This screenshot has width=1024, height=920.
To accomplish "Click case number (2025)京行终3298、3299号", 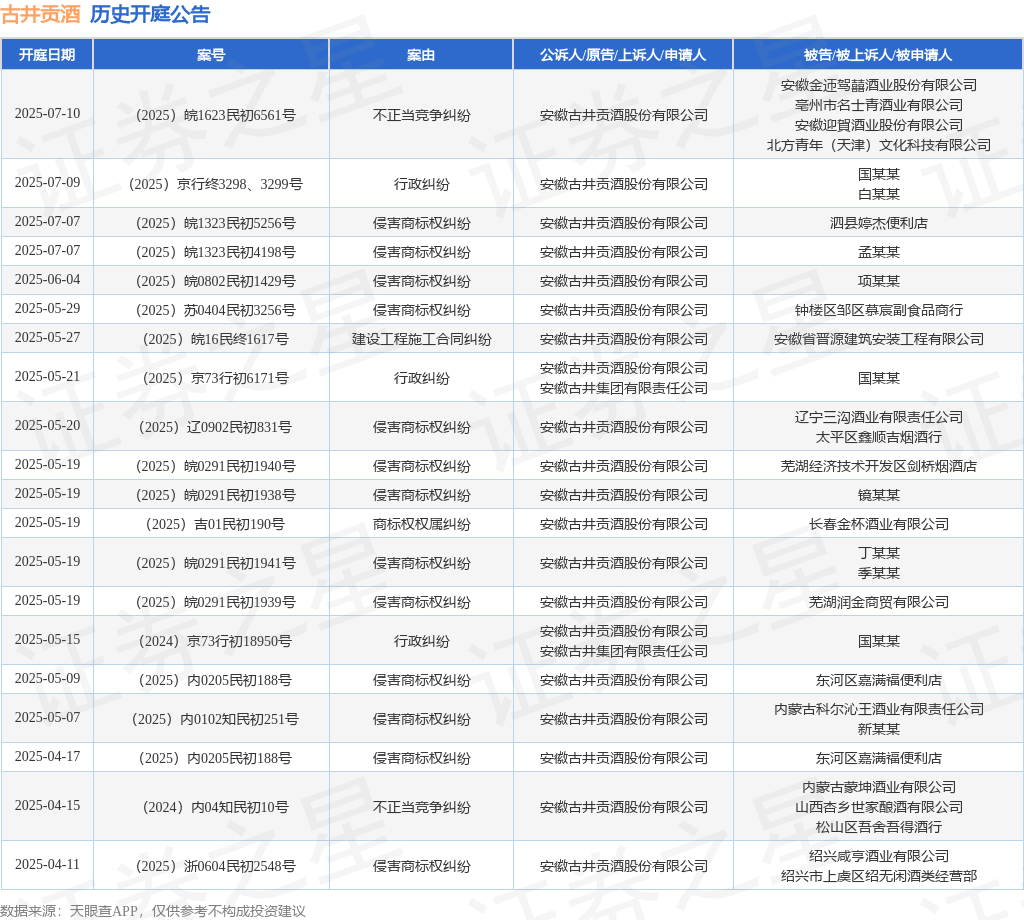I will point(216,184).
